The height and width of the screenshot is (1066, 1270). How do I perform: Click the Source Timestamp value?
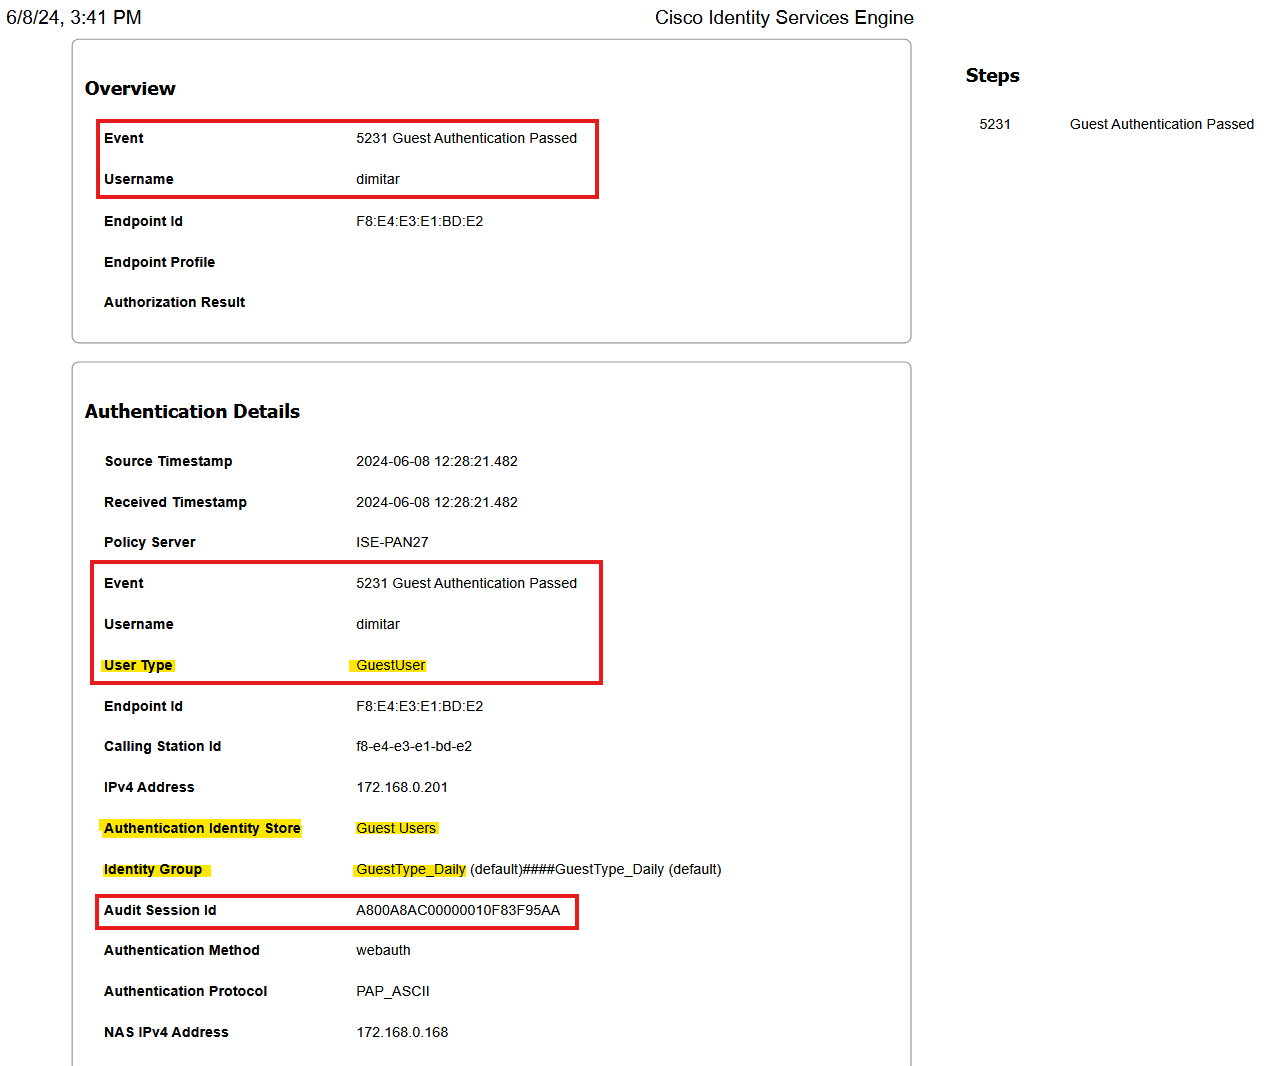[x=436, y=462]
